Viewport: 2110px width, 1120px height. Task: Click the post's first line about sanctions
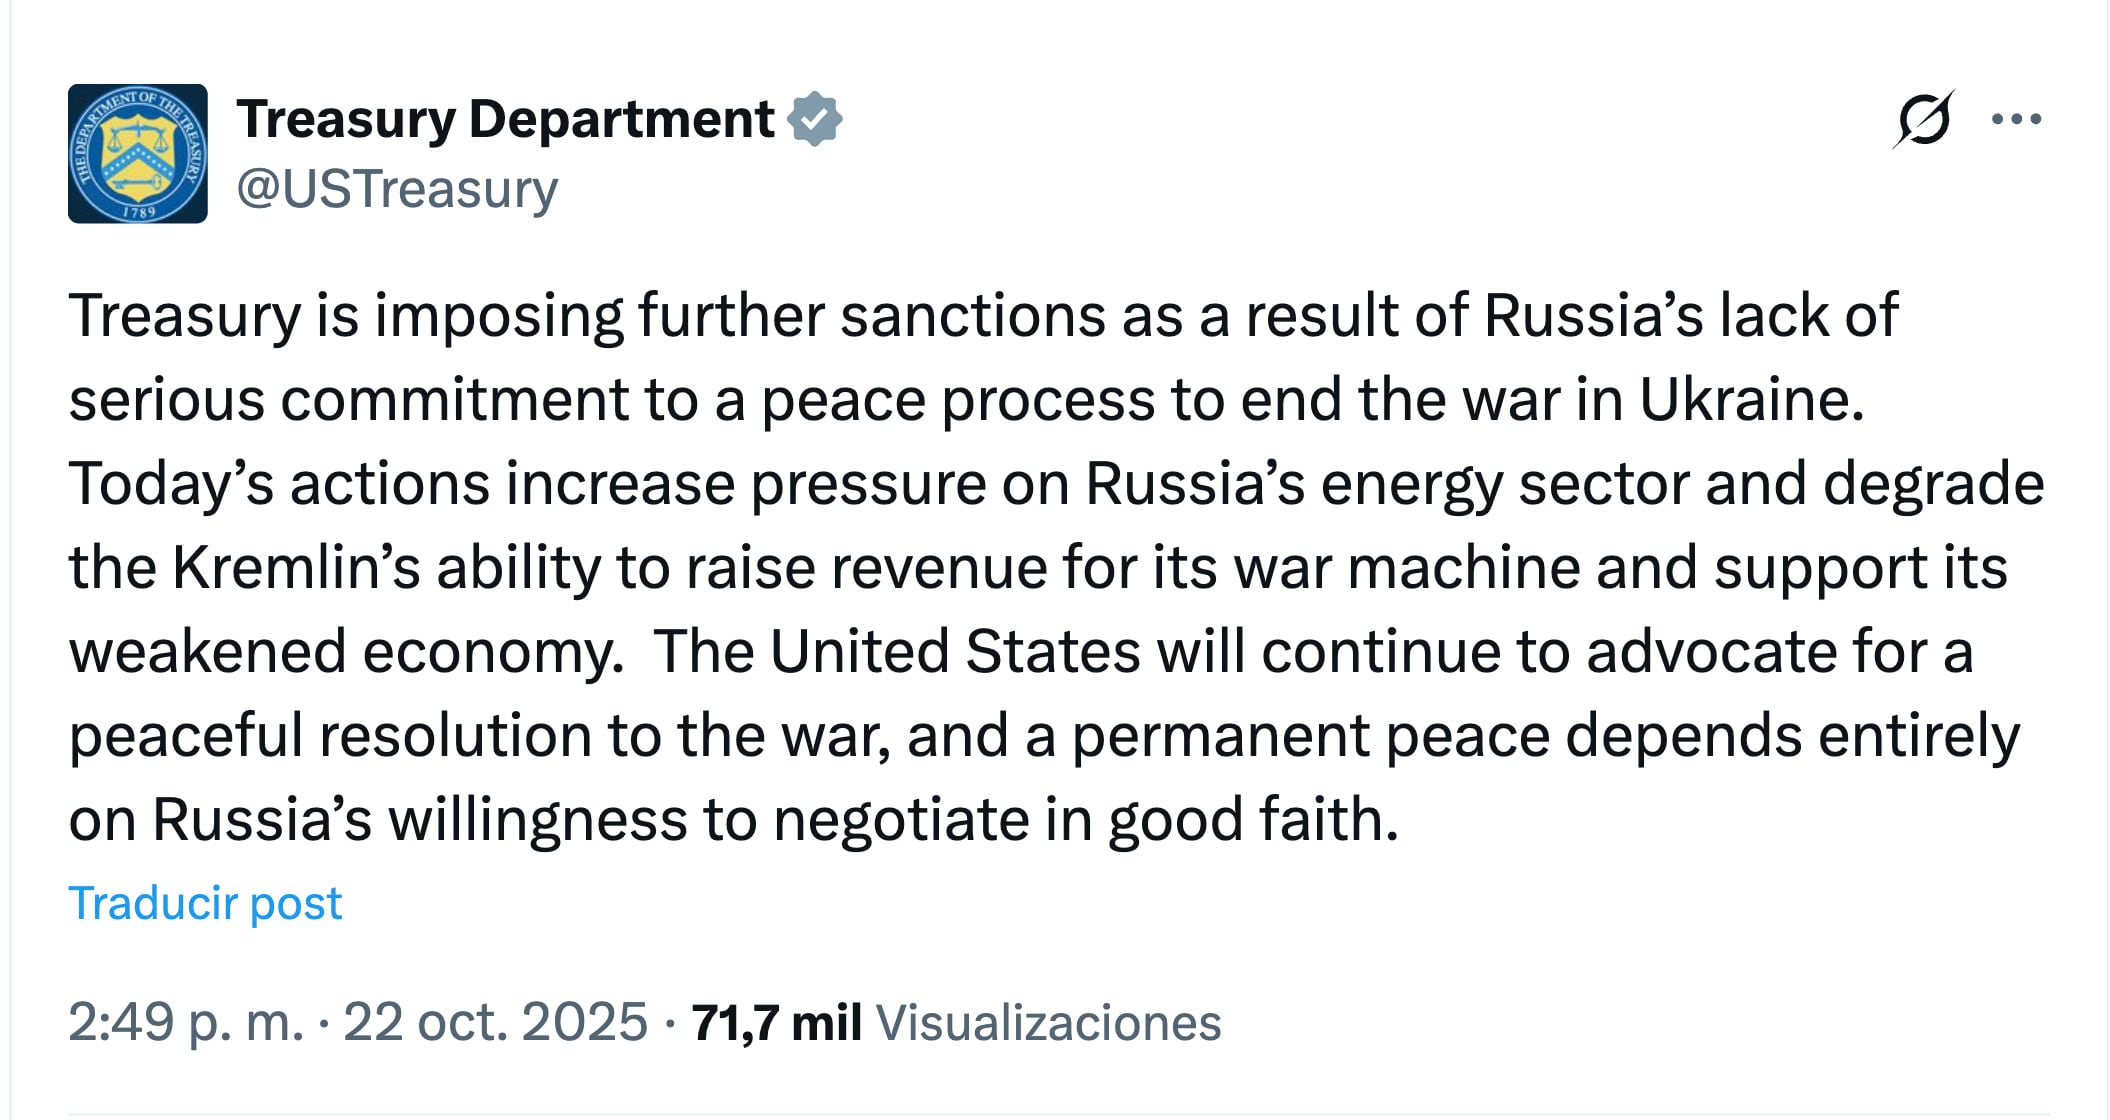point(982,316)
